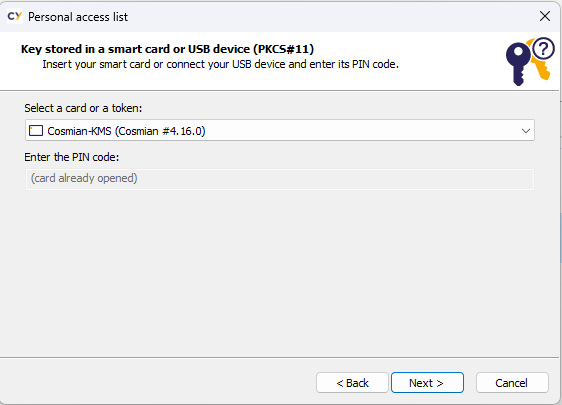
Task: Click the Insert your smart card instruction text
Action: tap(220, 65)
